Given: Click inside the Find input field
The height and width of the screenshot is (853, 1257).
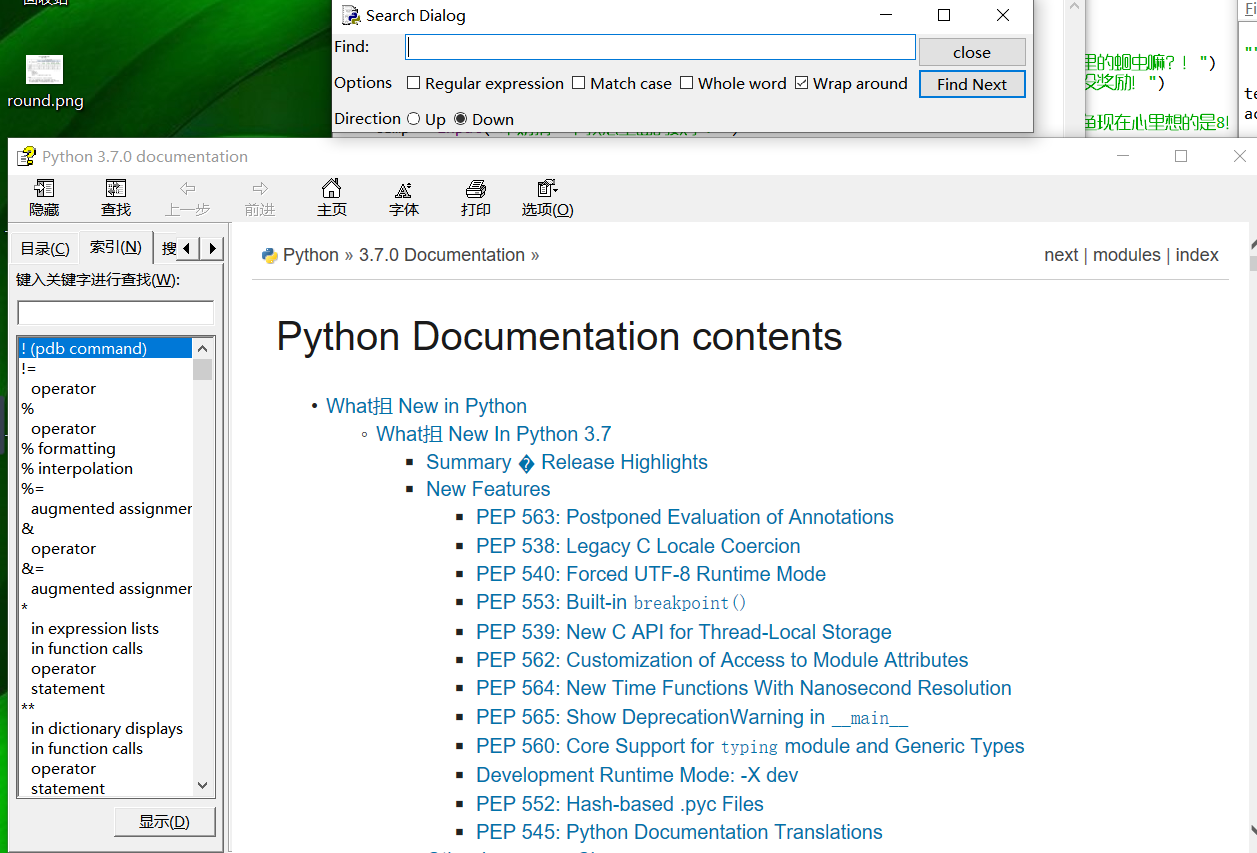Looking at the screenshot, I should [x=660, y=46].
